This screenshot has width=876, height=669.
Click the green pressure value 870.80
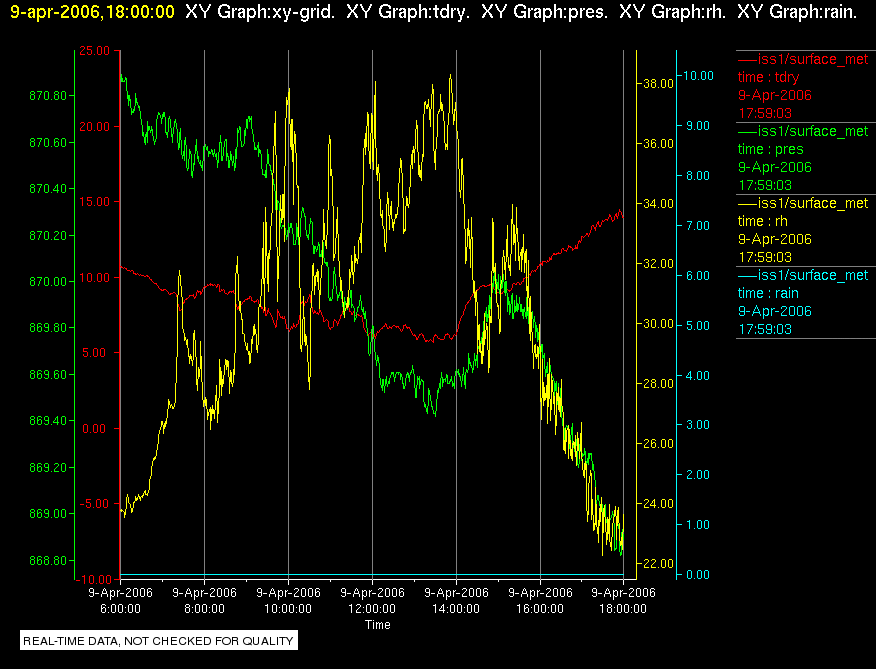(47, 96)
